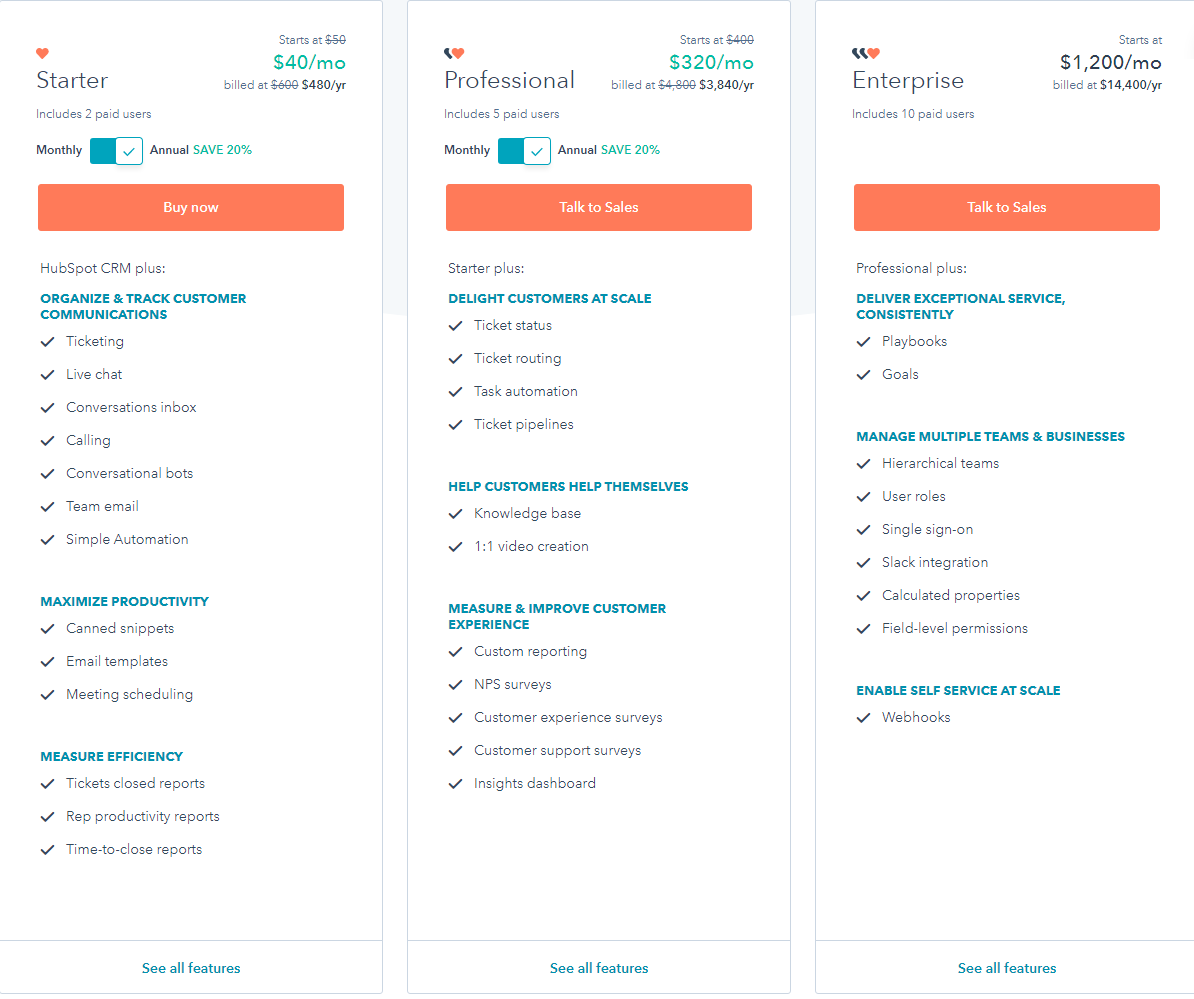Click the checkmark next to Insights dashboard
The image size is (1194, 999).
[455, 783]
